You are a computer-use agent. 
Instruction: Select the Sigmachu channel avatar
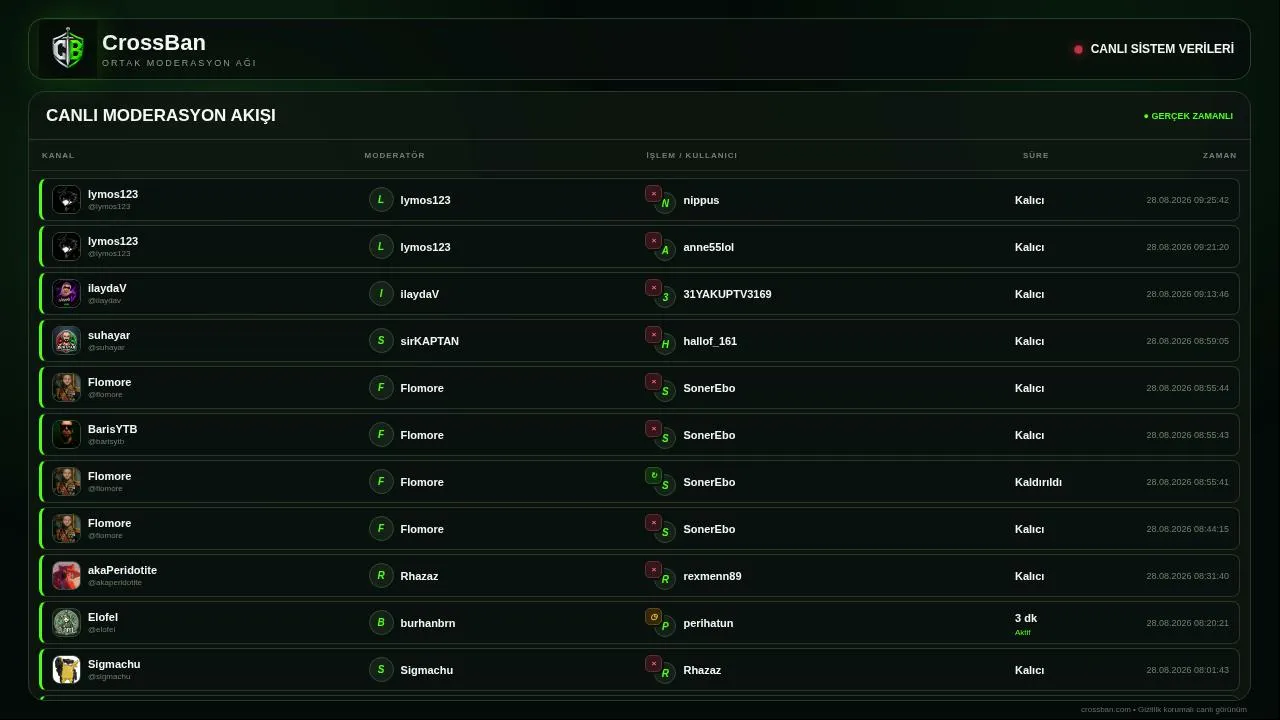click(x=66, y=670)
